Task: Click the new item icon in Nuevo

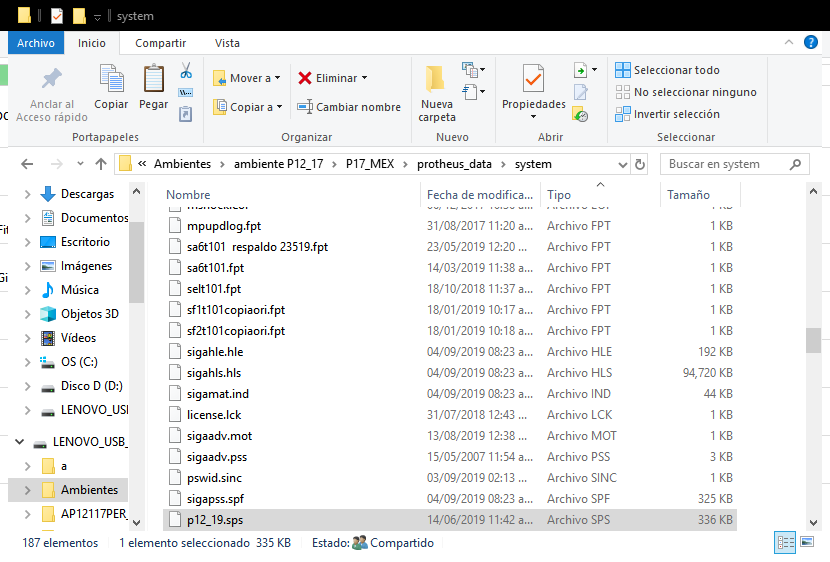Action: (x=470, y=69)
